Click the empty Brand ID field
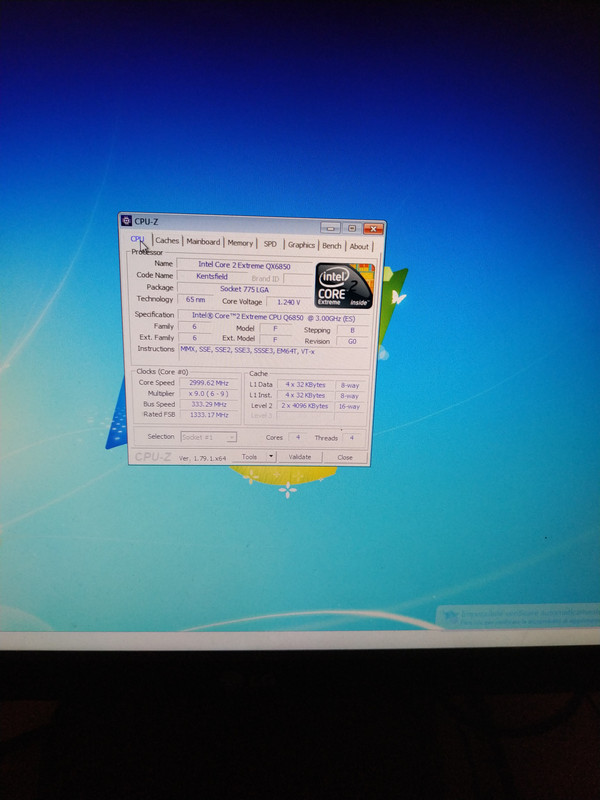Viewport: 600px width, 800px height. pyautogui.click(x=298, y=279)
